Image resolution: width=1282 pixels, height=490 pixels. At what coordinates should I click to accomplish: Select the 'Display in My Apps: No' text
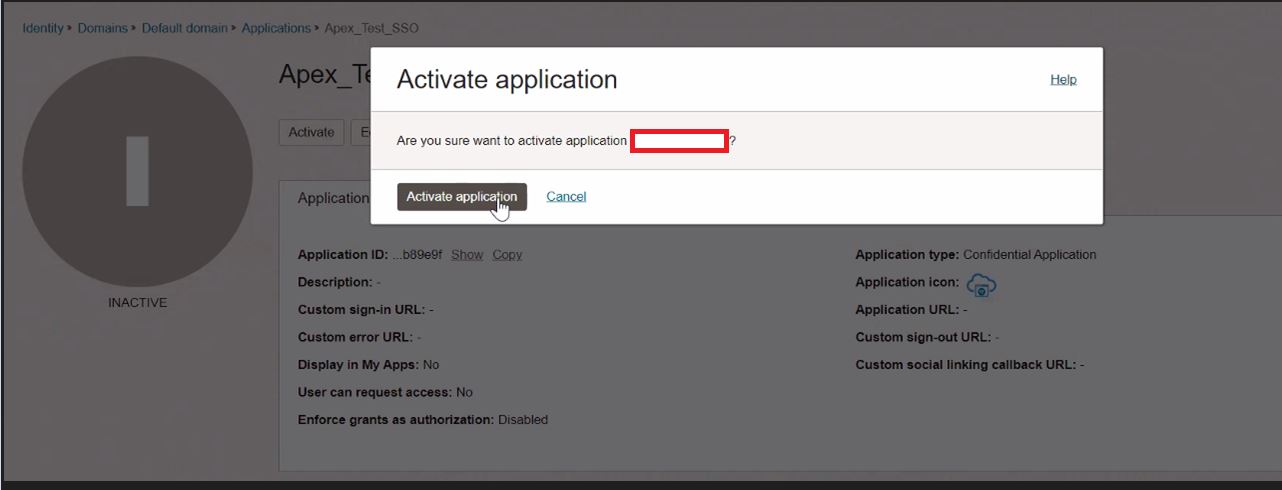[368, 365]
